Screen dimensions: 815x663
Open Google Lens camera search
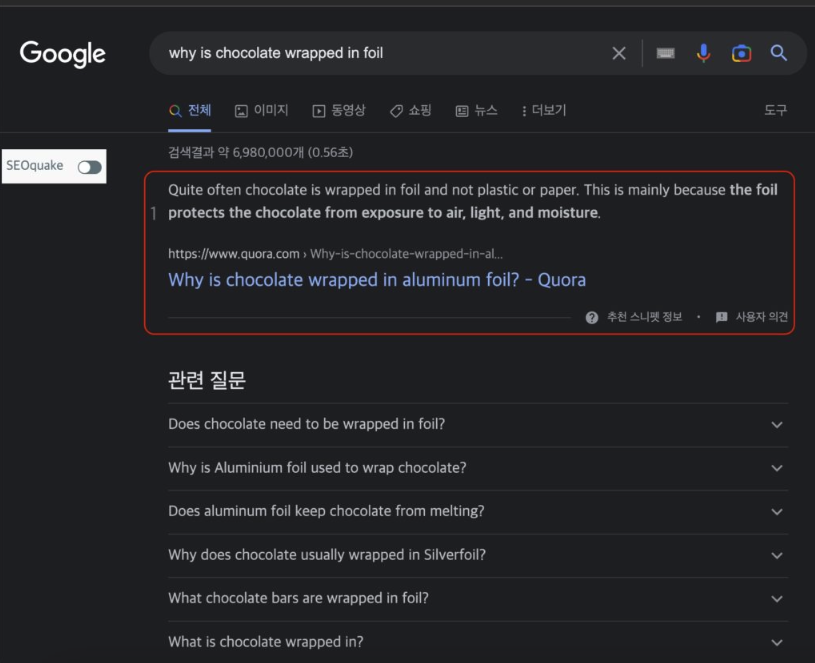[741, 53]
